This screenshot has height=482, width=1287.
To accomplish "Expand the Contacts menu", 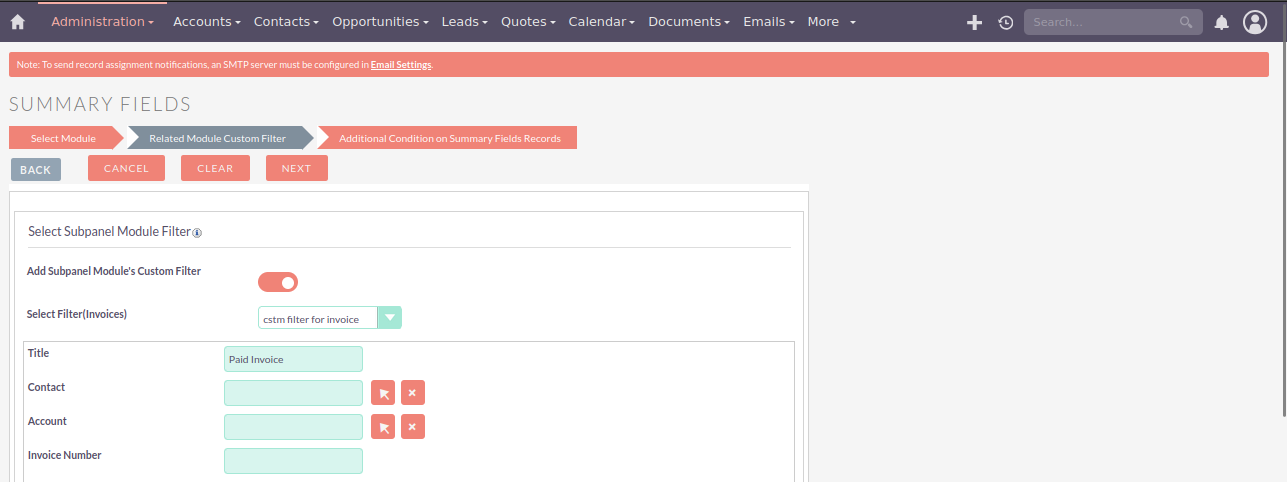I will coord(286,22).
